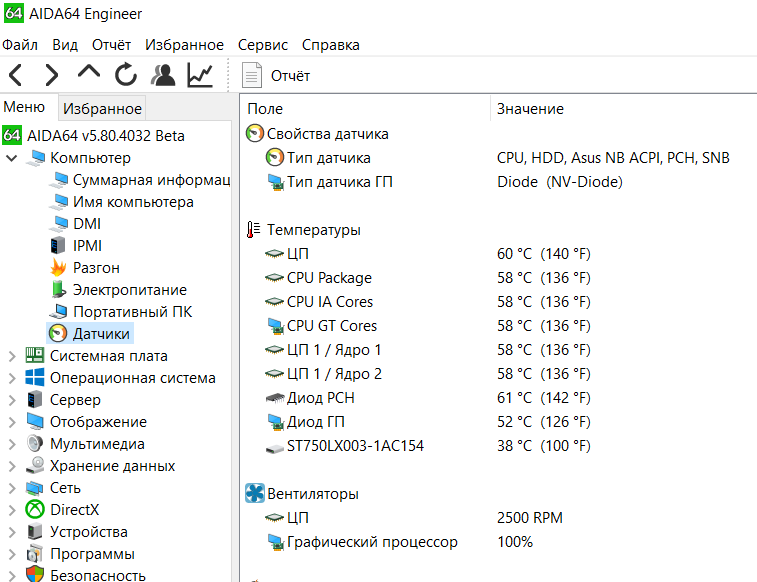Select the ST750LX003-1AC154 drive row

[498, 446]
